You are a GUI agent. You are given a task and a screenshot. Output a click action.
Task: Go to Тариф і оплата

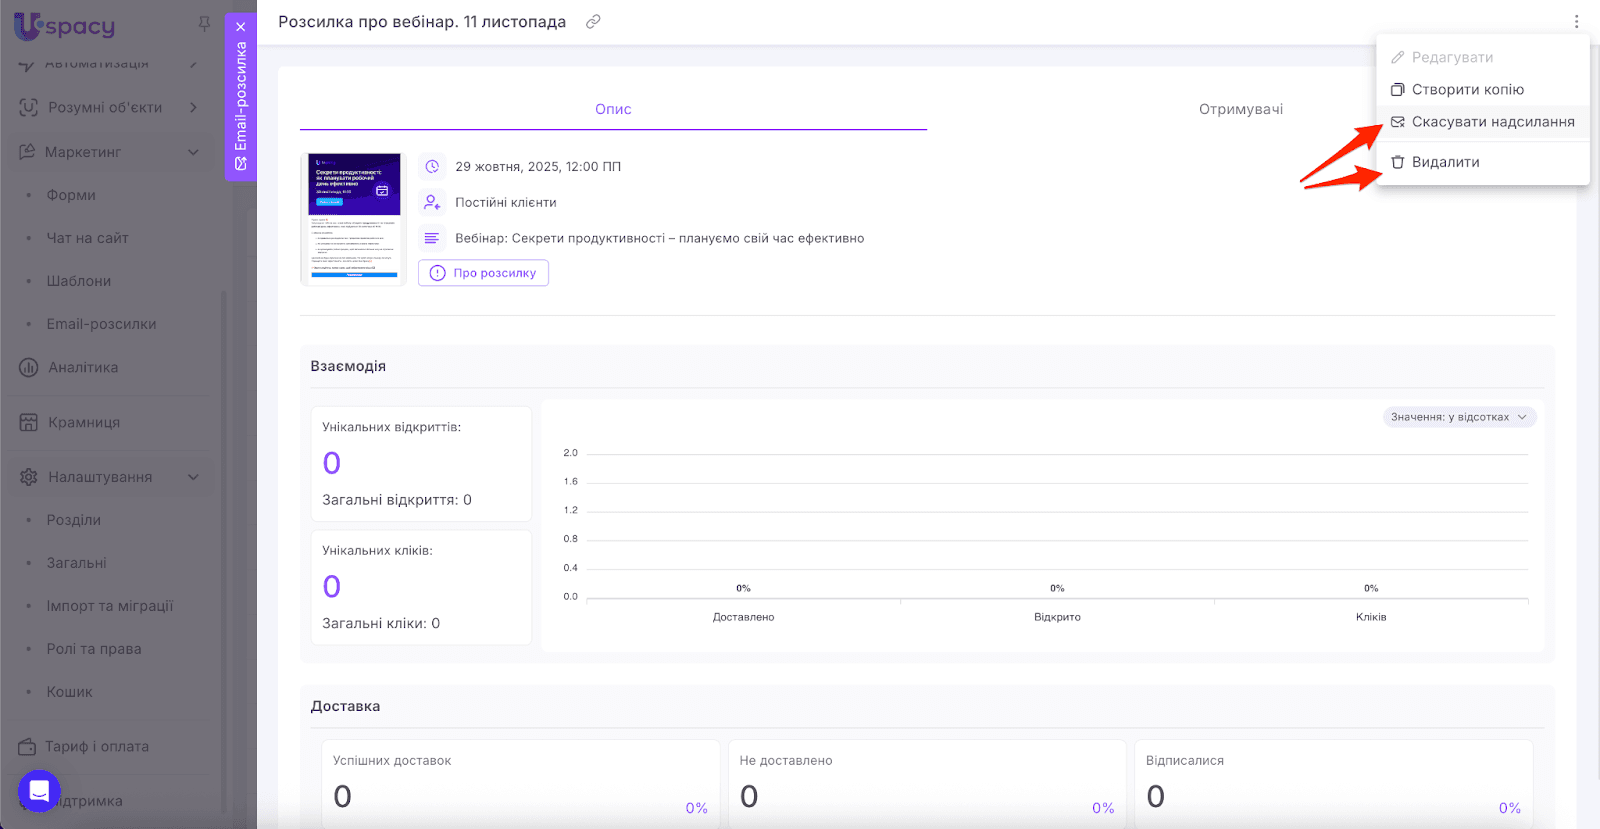click(96, 746)
